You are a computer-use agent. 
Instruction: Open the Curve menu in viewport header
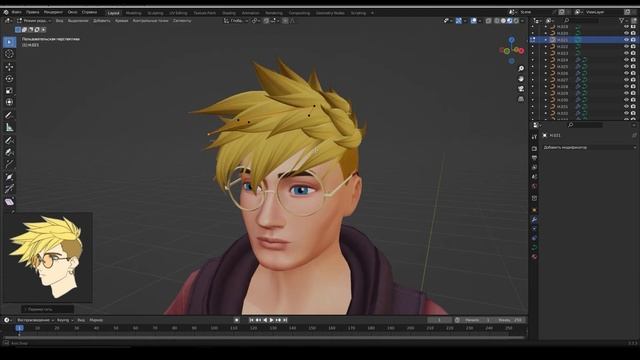tap(121, 21)
